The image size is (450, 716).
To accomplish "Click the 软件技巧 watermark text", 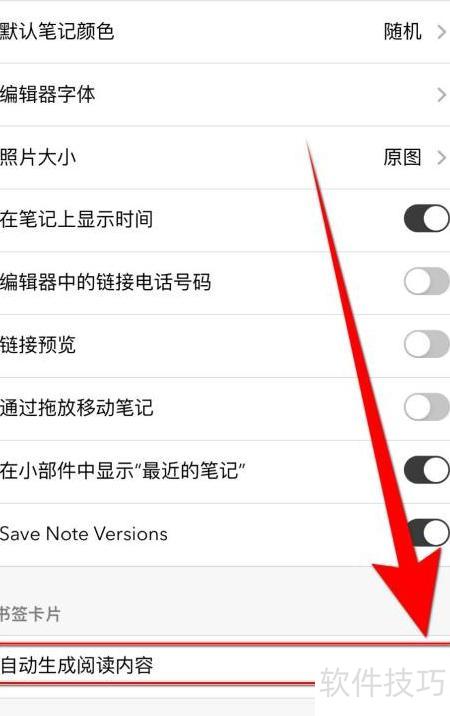I will (382, 683).
